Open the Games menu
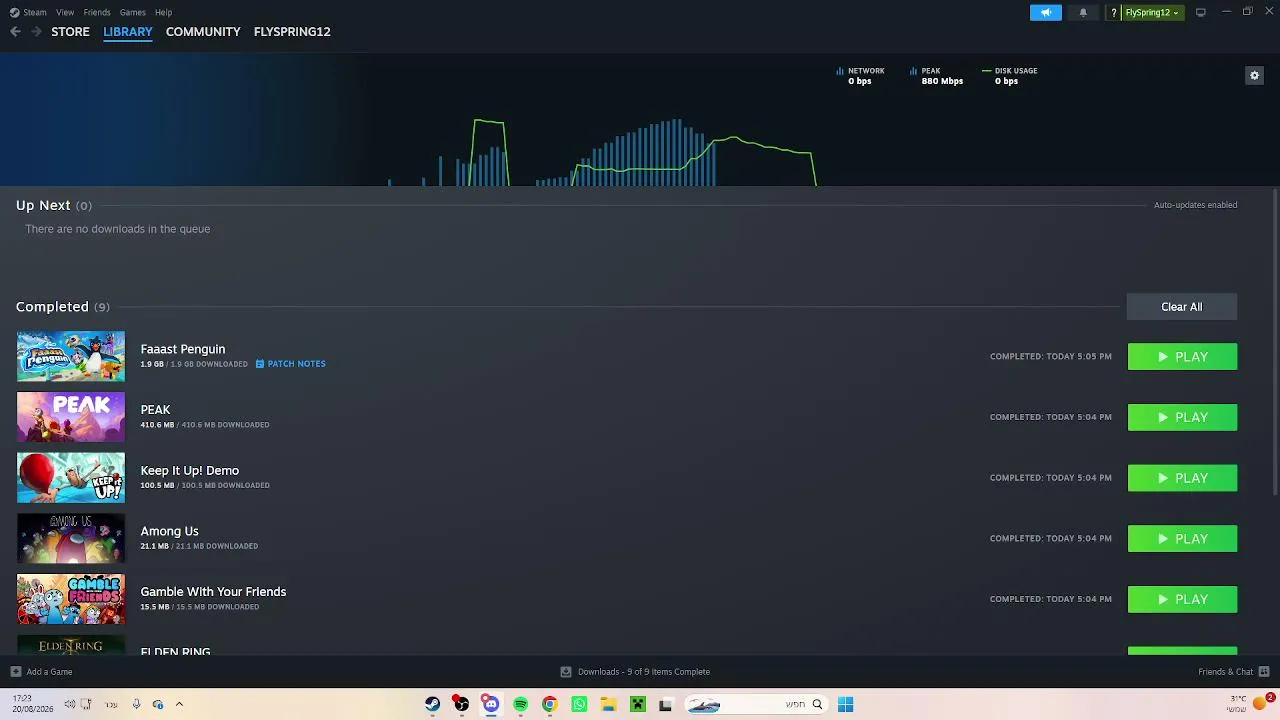Viewport: 1280px width, 720px height. coord(133,12)
